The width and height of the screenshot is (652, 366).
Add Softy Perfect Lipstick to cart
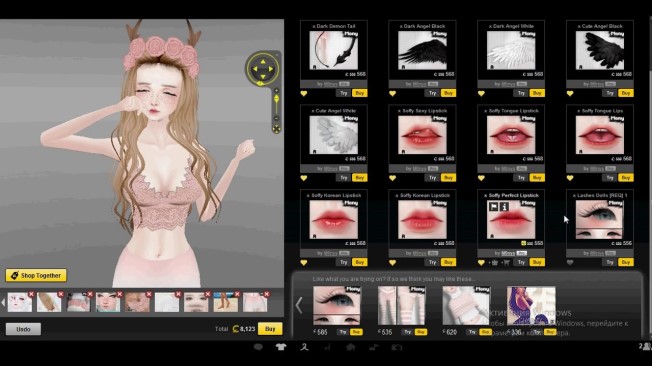506,262
